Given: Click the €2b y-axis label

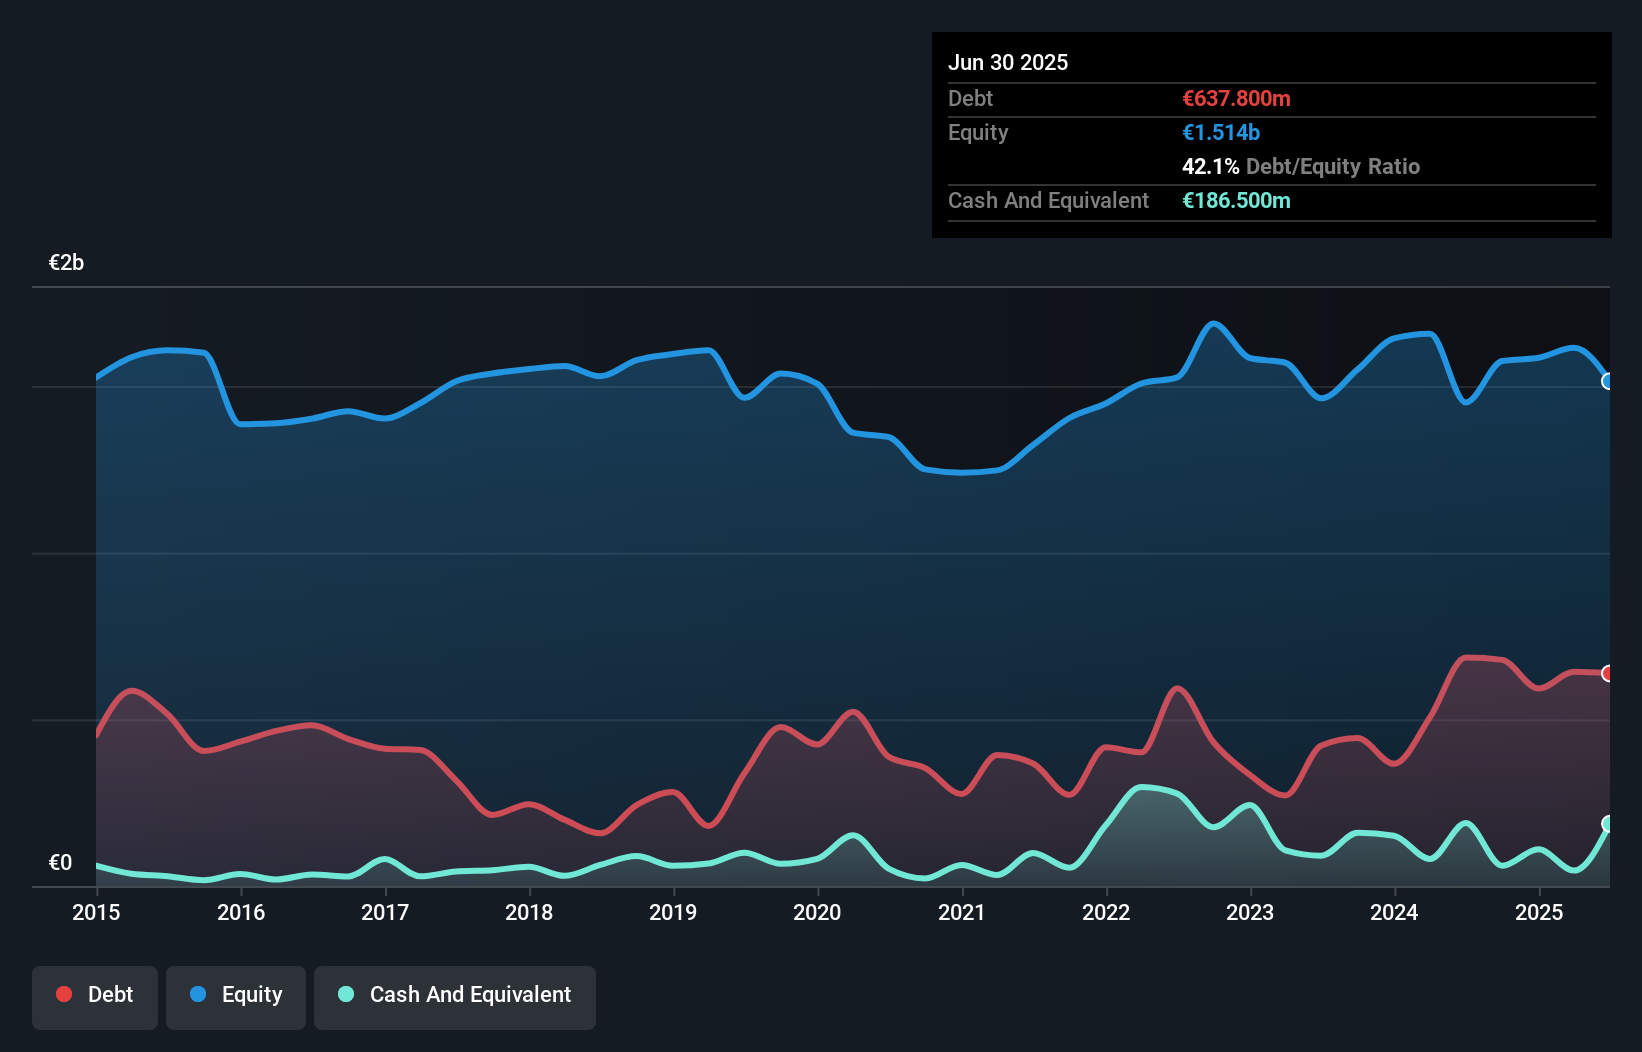Looking at the screenshot, I should coord(66,263).
